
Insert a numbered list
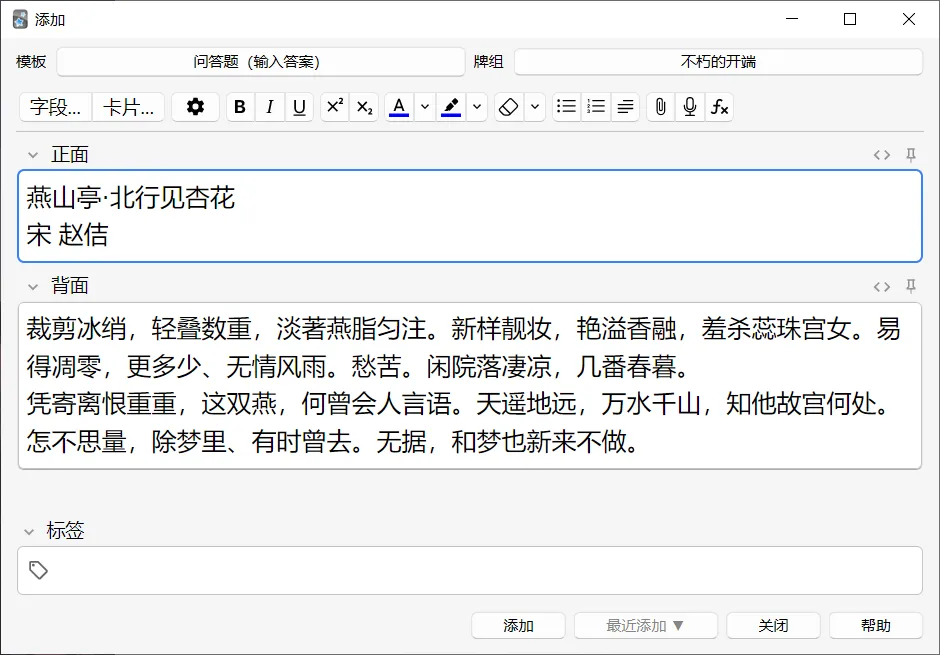pyautogui.click(x=595, y=107)
